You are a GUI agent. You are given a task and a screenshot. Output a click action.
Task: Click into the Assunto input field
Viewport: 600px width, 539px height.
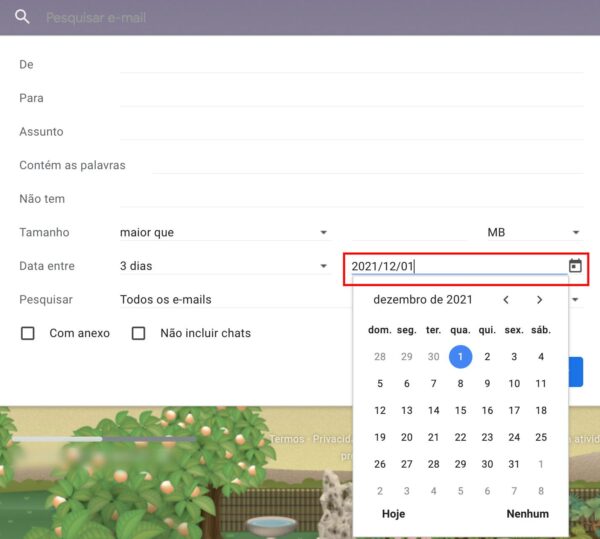(351, 132)
